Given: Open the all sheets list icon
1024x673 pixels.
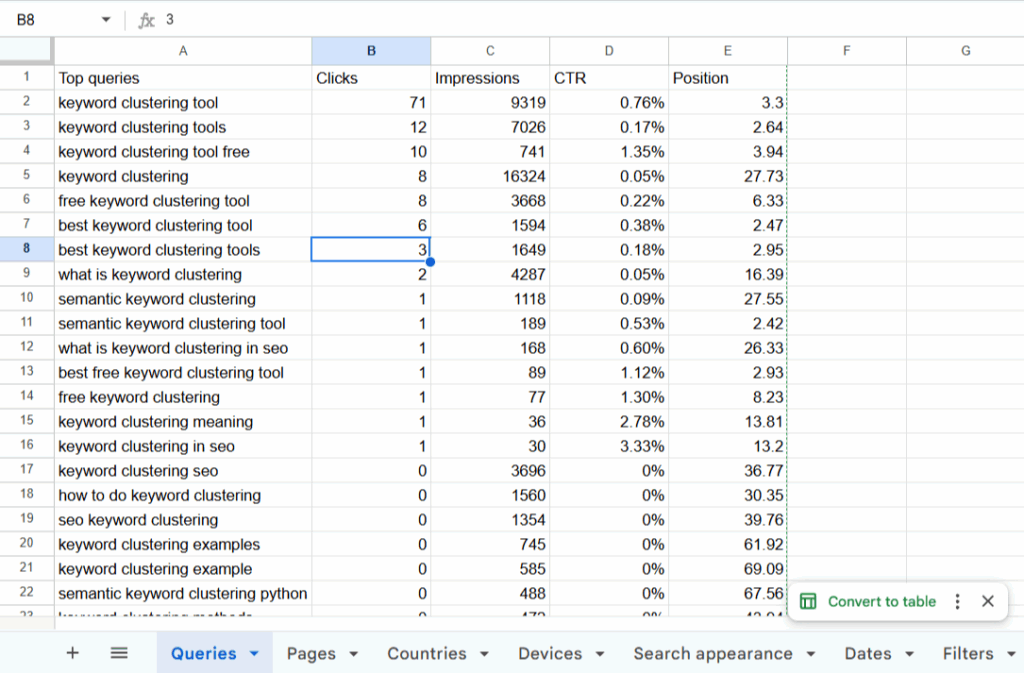Looking at the screenshot, I should (119, 653).
